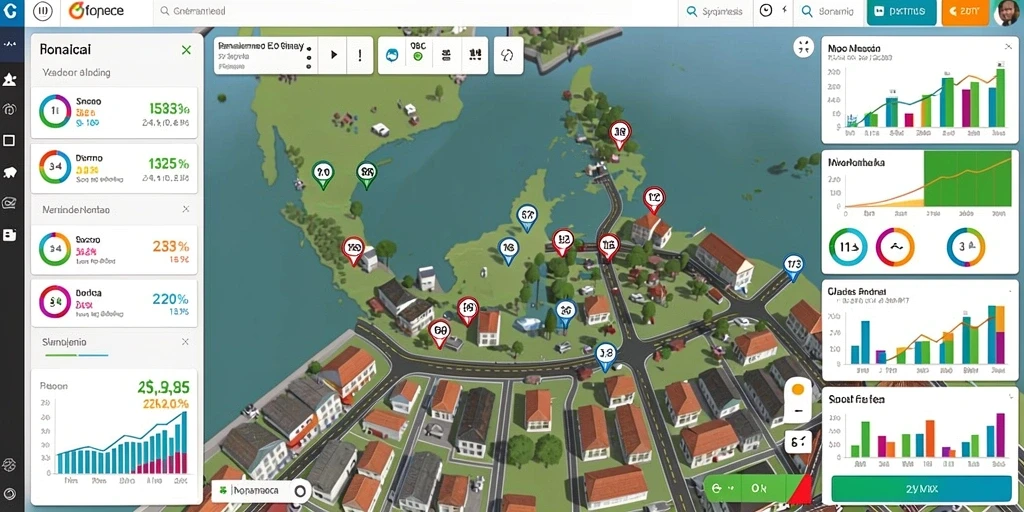This screenshot has height=512, width=1024.
Task: Click the exclamation mark alert icon
Action: coord(360,56)
